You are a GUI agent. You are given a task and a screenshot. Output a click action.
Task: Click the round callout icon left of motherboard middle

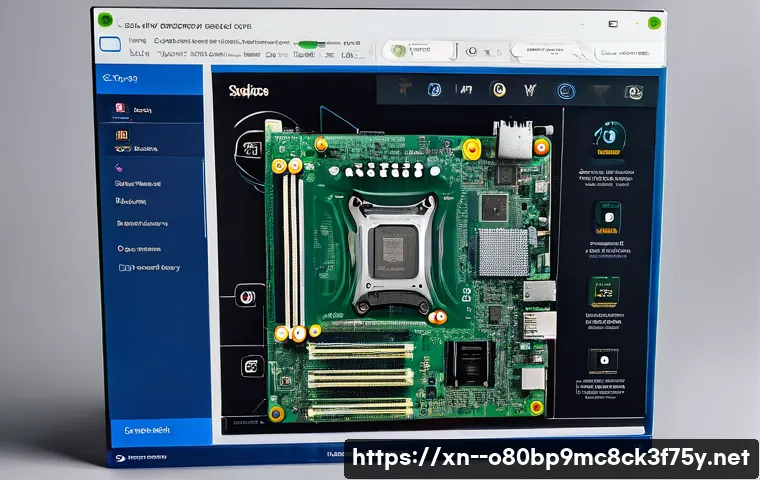[x=247, y=296]
